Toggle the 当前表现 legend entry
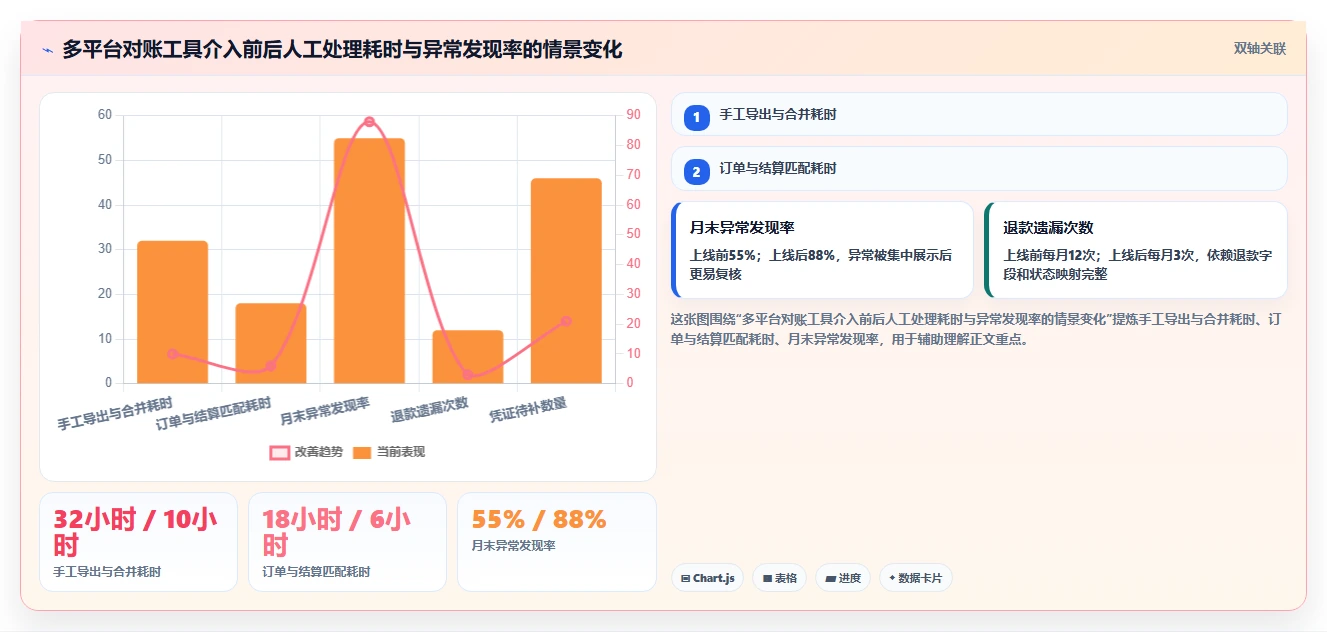Screen dimensions: 1327x632 (x=388, y=452)
